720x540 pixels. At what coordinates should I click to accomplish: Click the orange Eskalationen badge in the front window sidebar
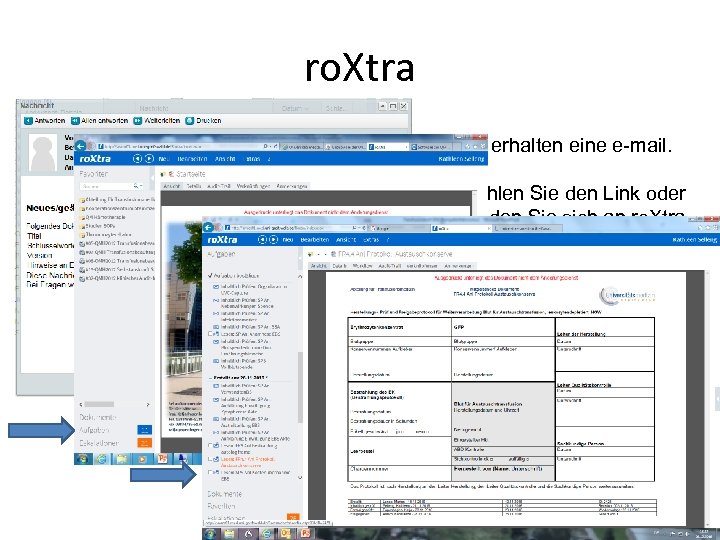click(x=293, y=517)
